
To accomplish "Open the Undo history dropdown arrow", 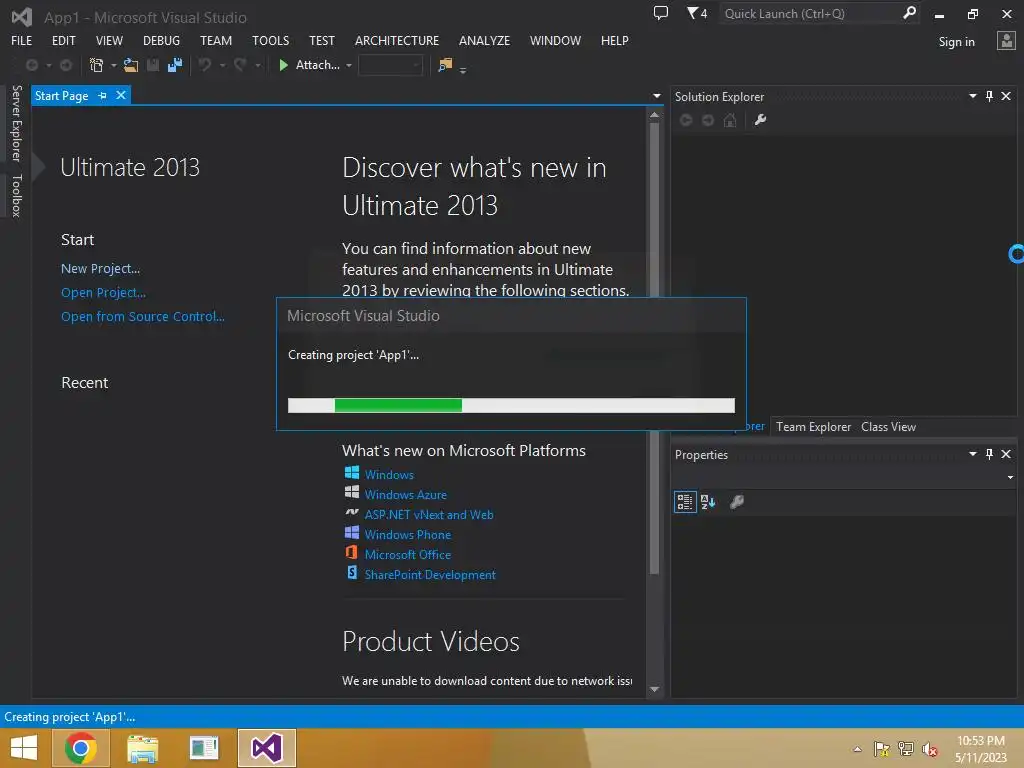I will click(x=222, y=65).
